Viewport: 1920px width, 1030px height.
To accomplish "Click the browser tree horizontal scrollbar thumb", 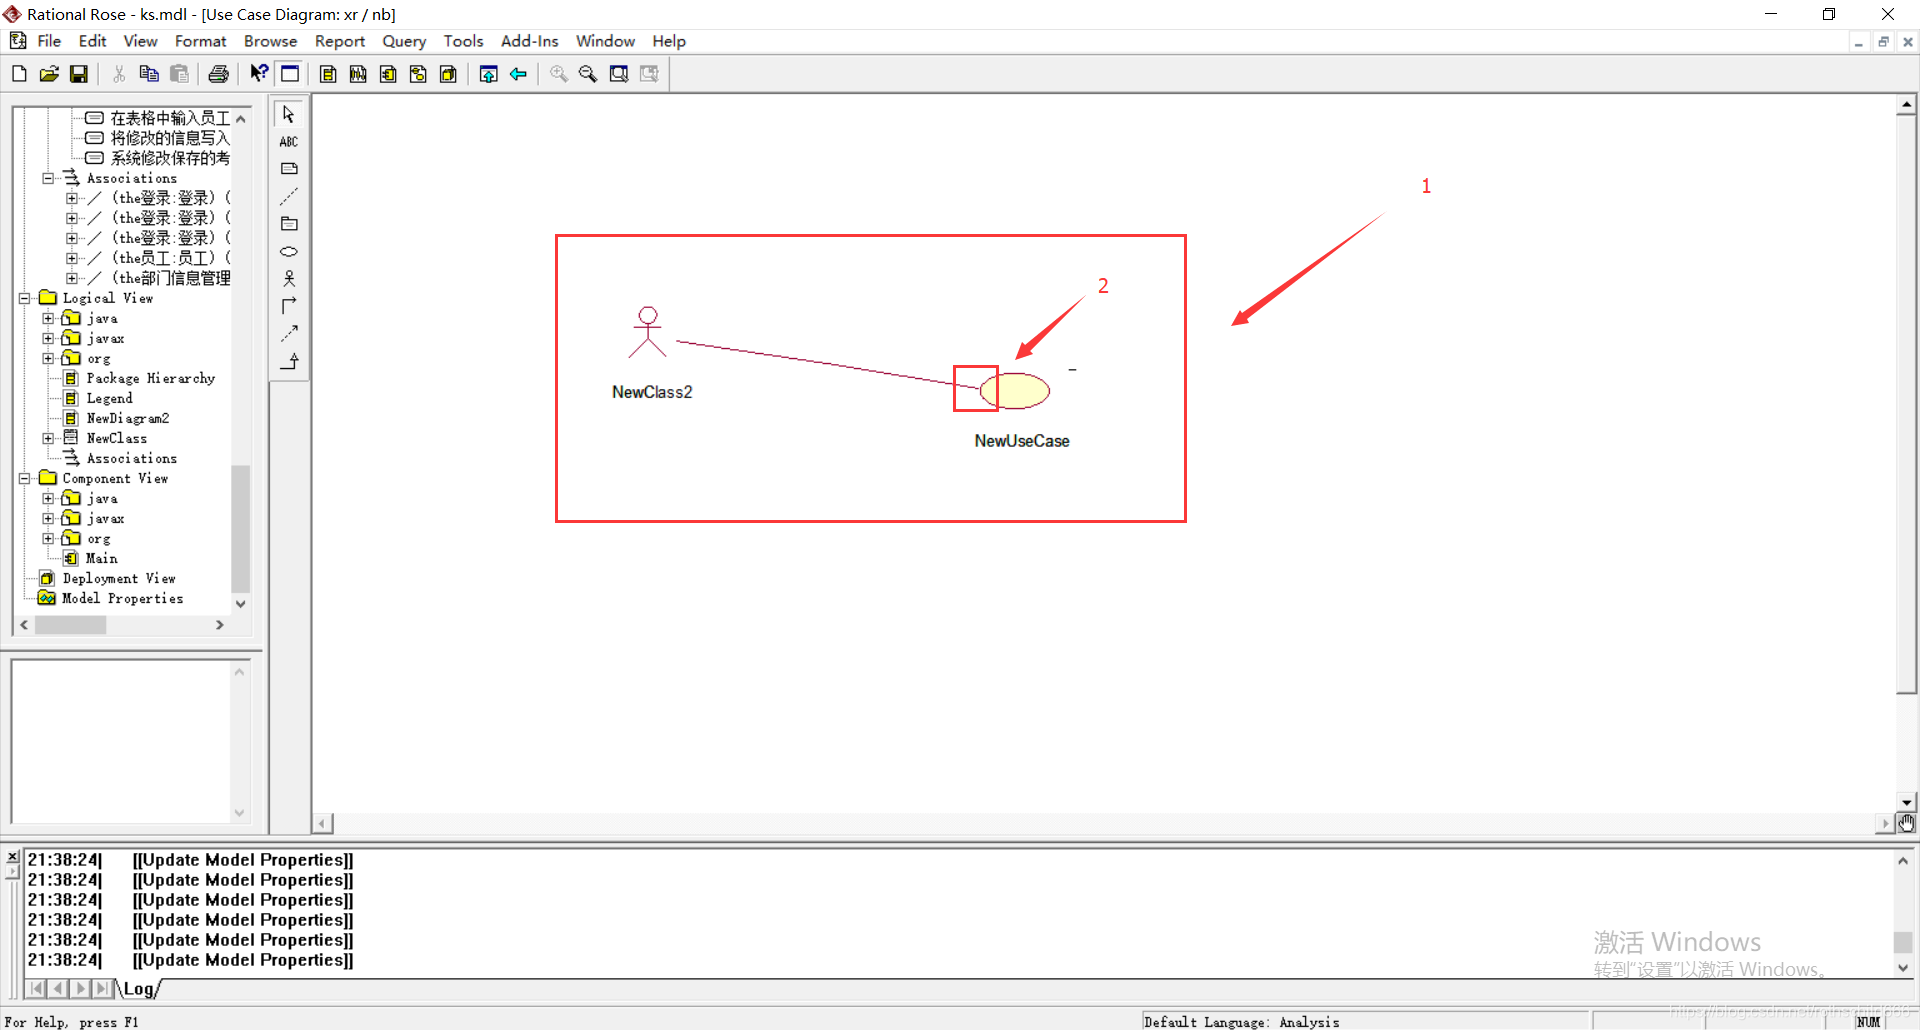I will (70, 625).
